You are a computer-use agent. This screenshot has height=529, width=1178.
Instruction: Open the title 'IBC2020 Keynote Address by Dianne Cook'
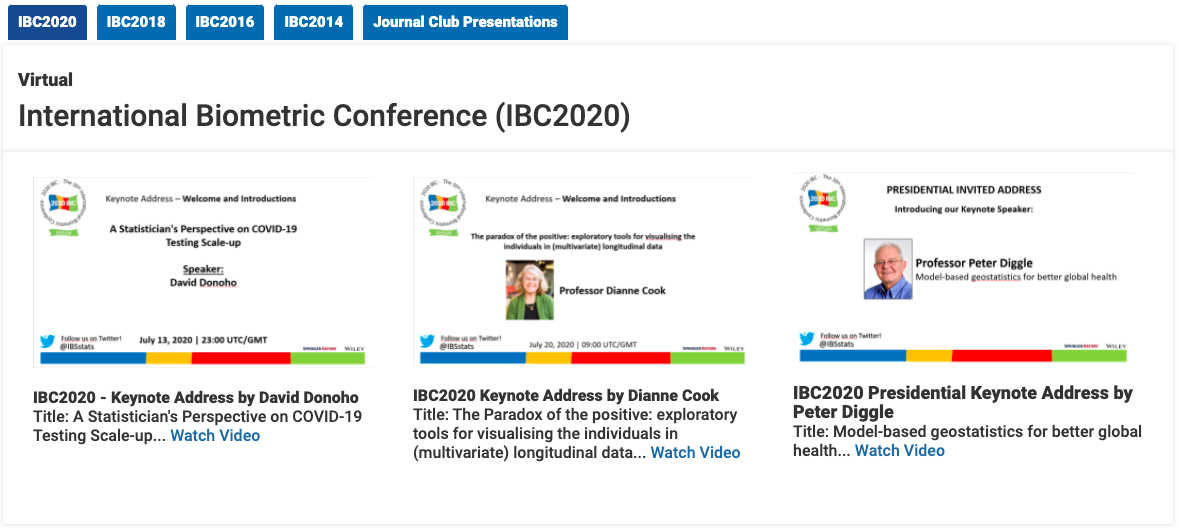point(566,395)
